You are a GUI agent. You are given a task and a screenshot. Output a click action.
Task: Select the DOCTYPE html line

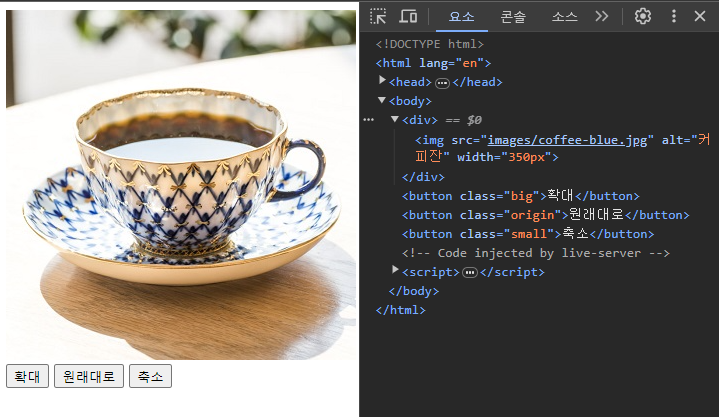(x=430, y=44)
